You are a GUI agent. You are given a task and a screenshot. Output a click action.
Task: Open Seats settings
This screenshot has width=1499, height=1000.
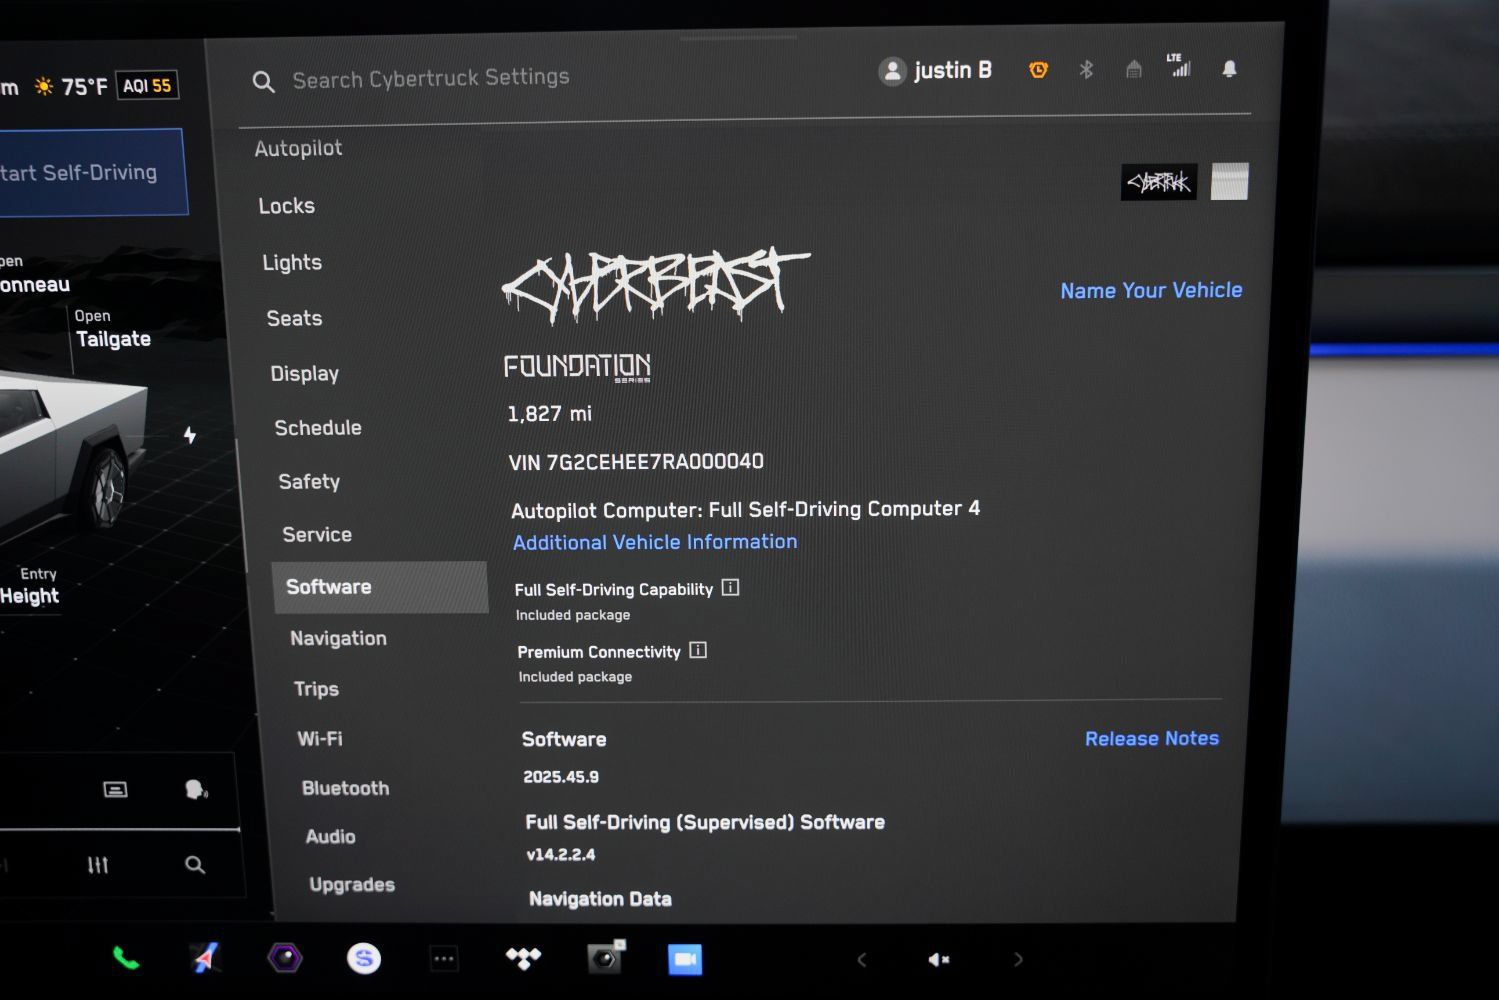[294, 318]
